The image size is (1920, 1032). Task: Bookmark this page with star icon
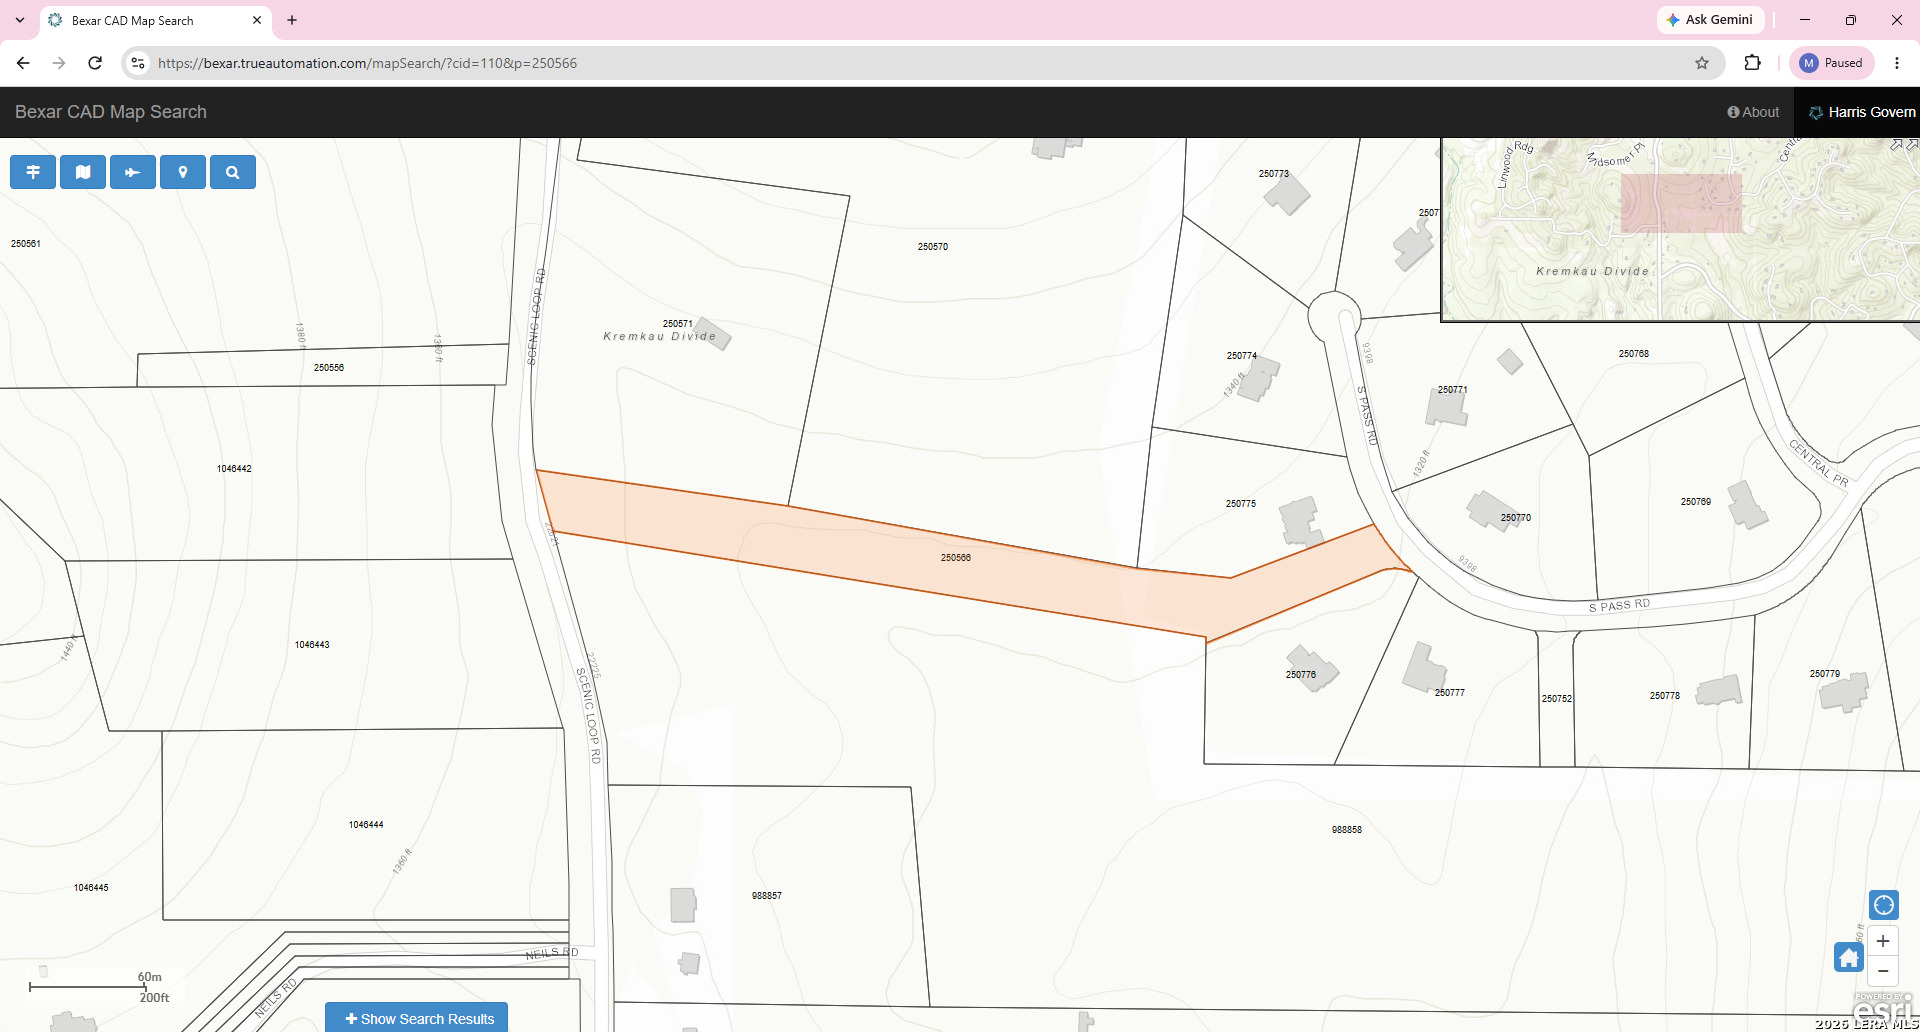pyautogui.click(x=1702, y=63)
